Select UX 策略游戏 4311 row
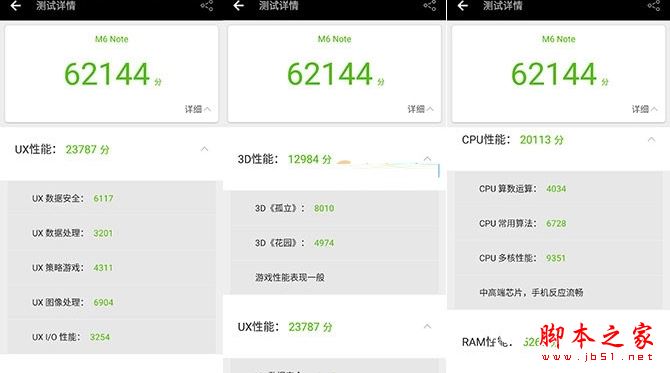Image resolution: width=670 pixels, height=373 pixels. coord(112,268)
